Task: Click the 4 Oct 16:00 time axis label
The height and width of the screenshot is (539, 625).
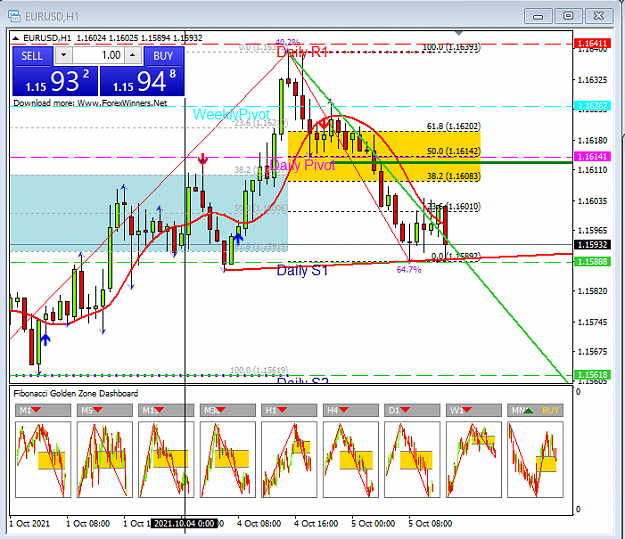Action: (x=316, y=523)
